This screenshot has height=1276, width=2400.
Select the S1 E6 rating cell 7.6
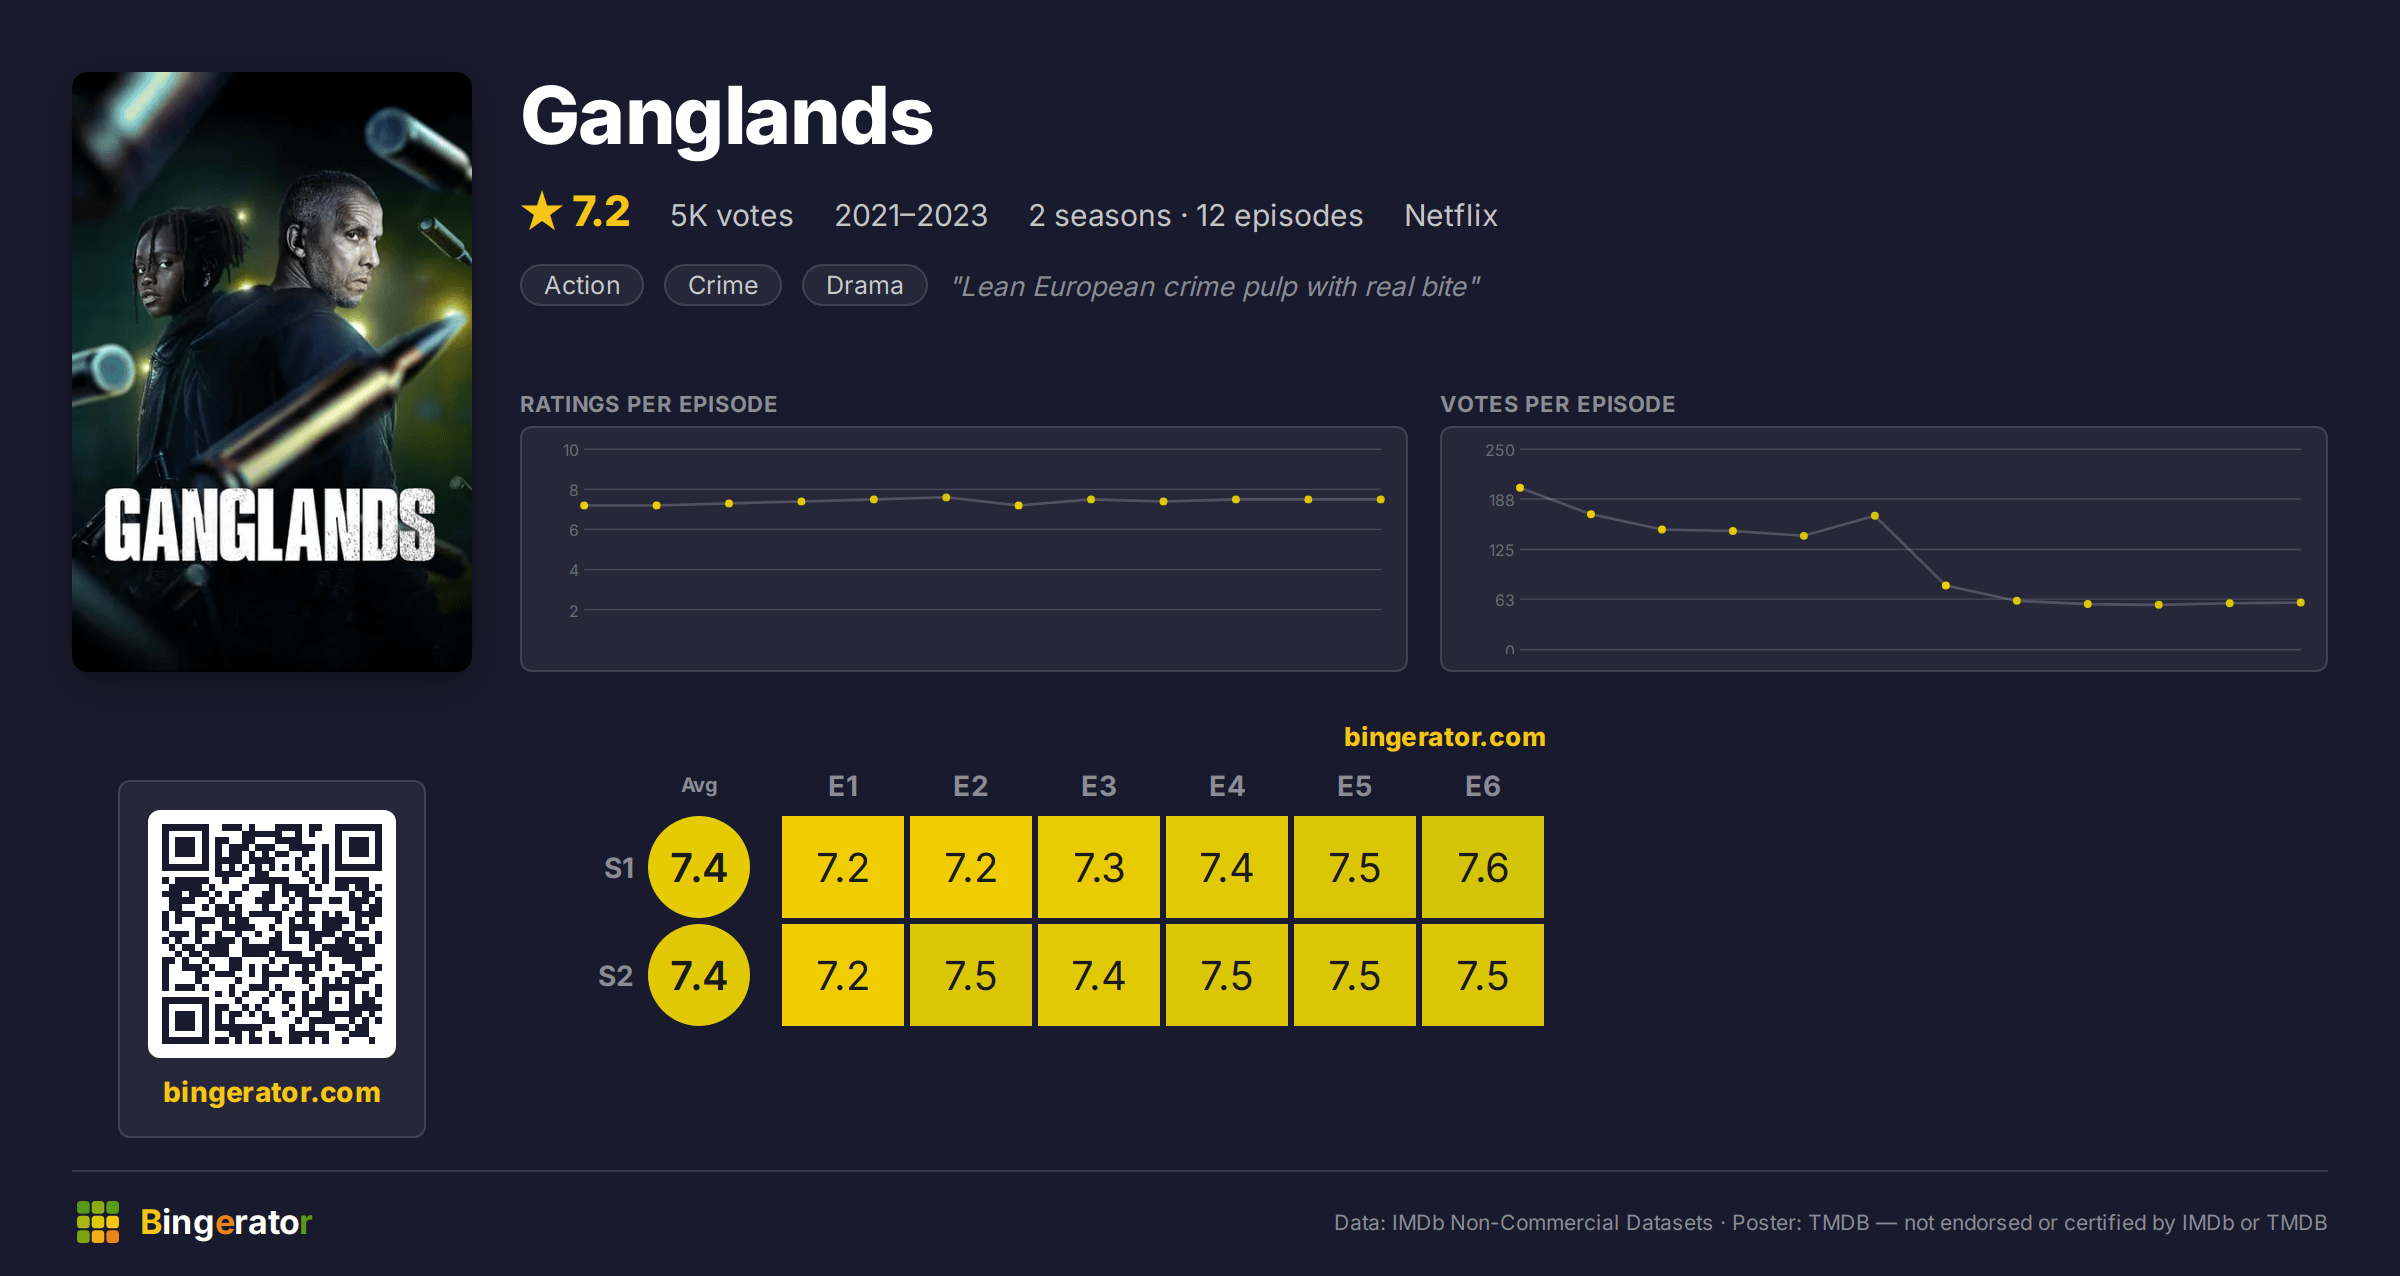coord(1483,867)
